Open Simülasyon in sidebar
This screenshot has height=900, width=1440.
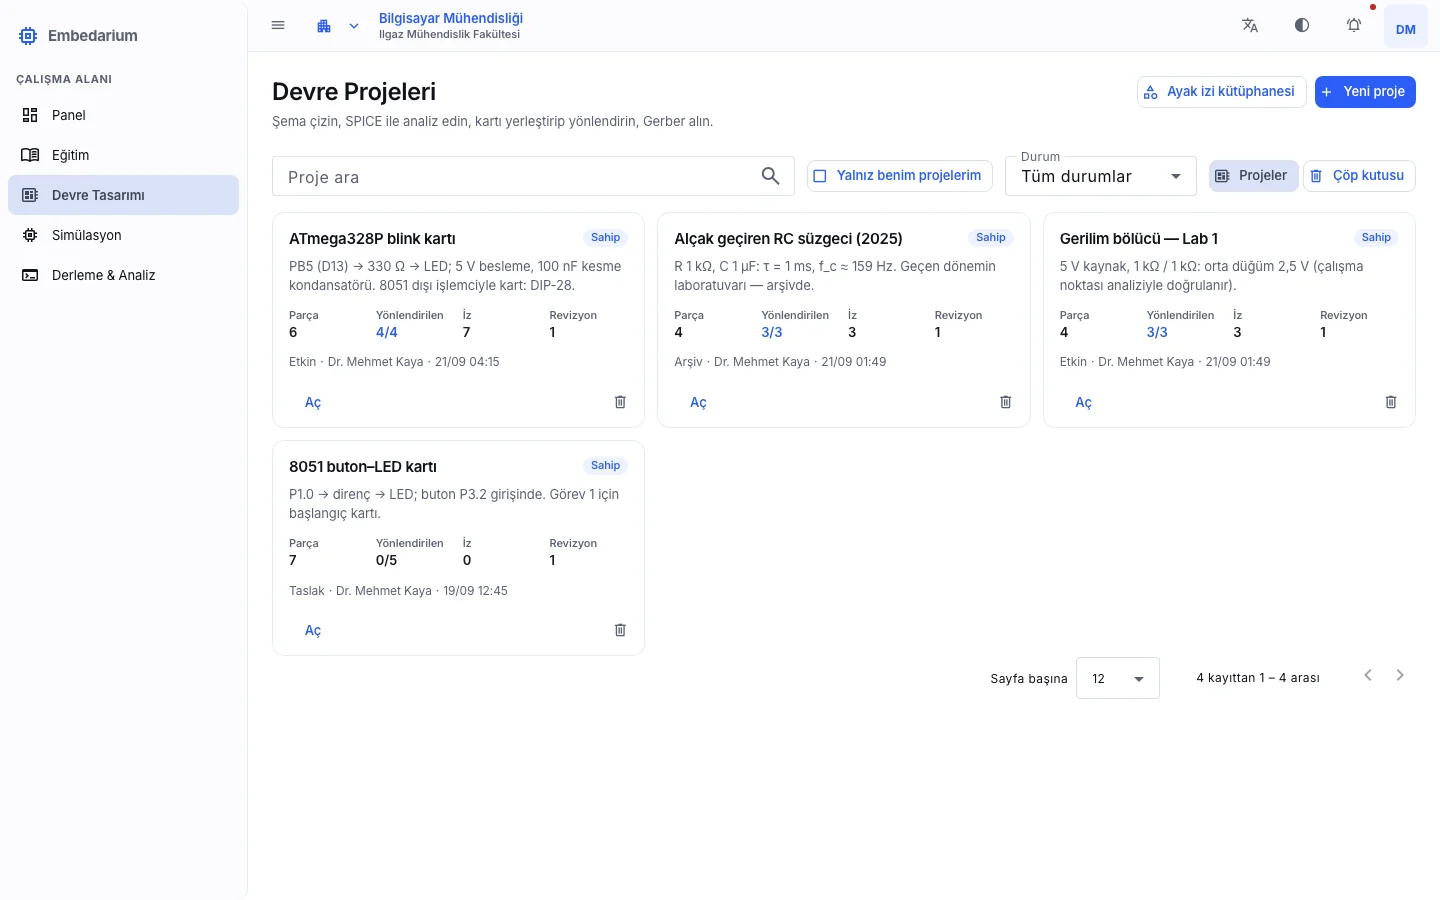123,235
